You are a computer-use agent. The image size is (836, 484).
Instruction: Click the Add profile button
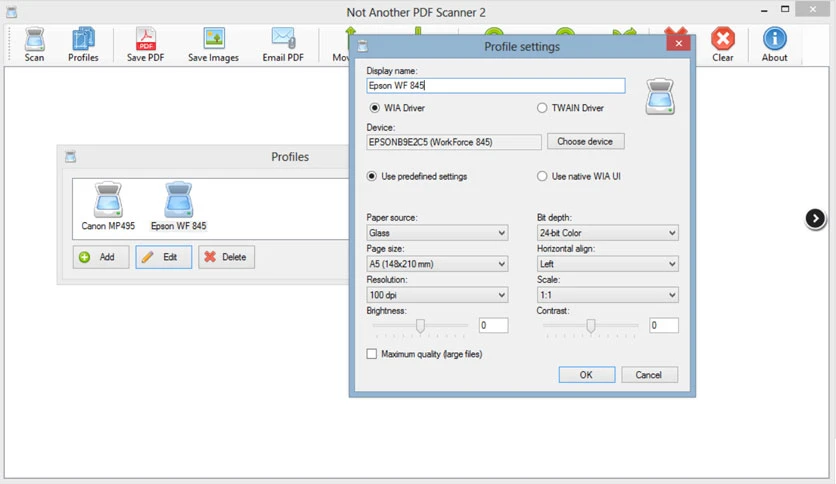tap(101, 257)
